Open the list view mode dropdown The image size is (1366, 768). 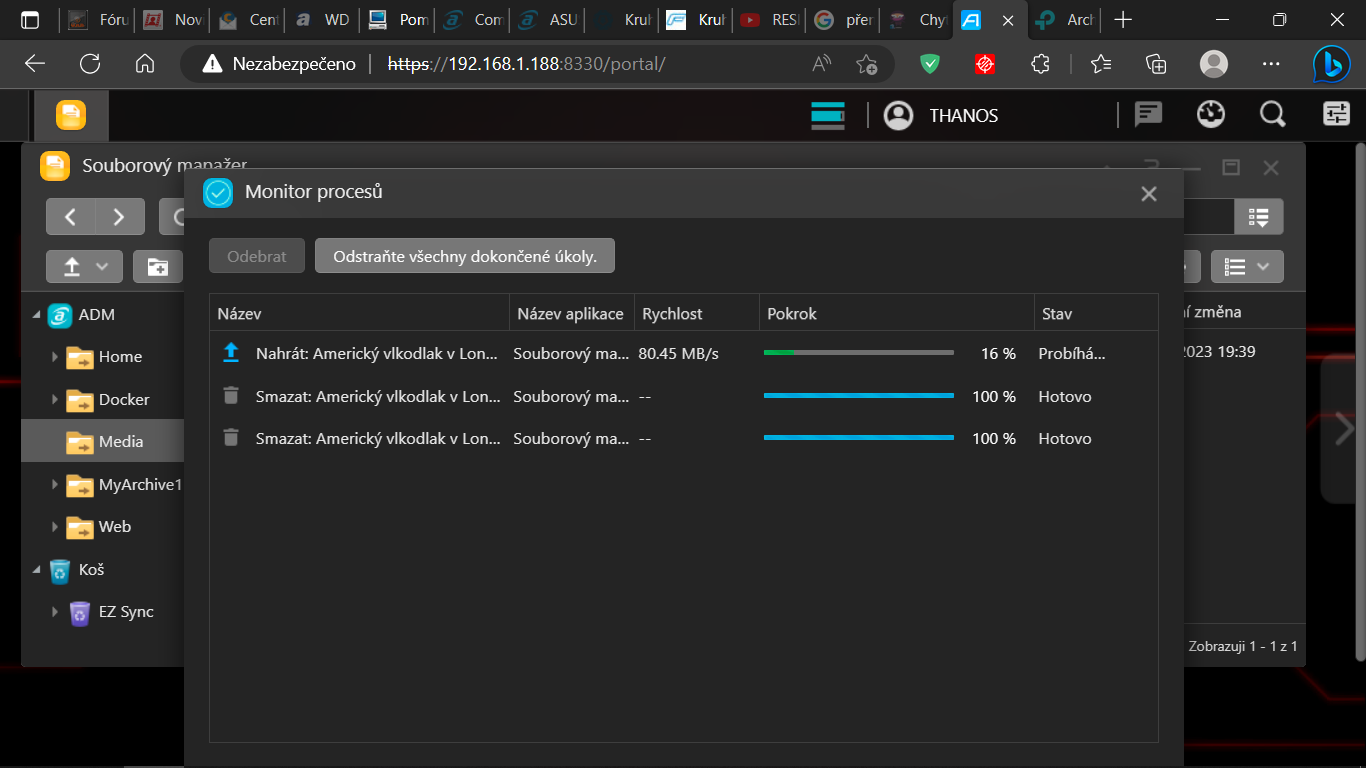click(1247, 267)
